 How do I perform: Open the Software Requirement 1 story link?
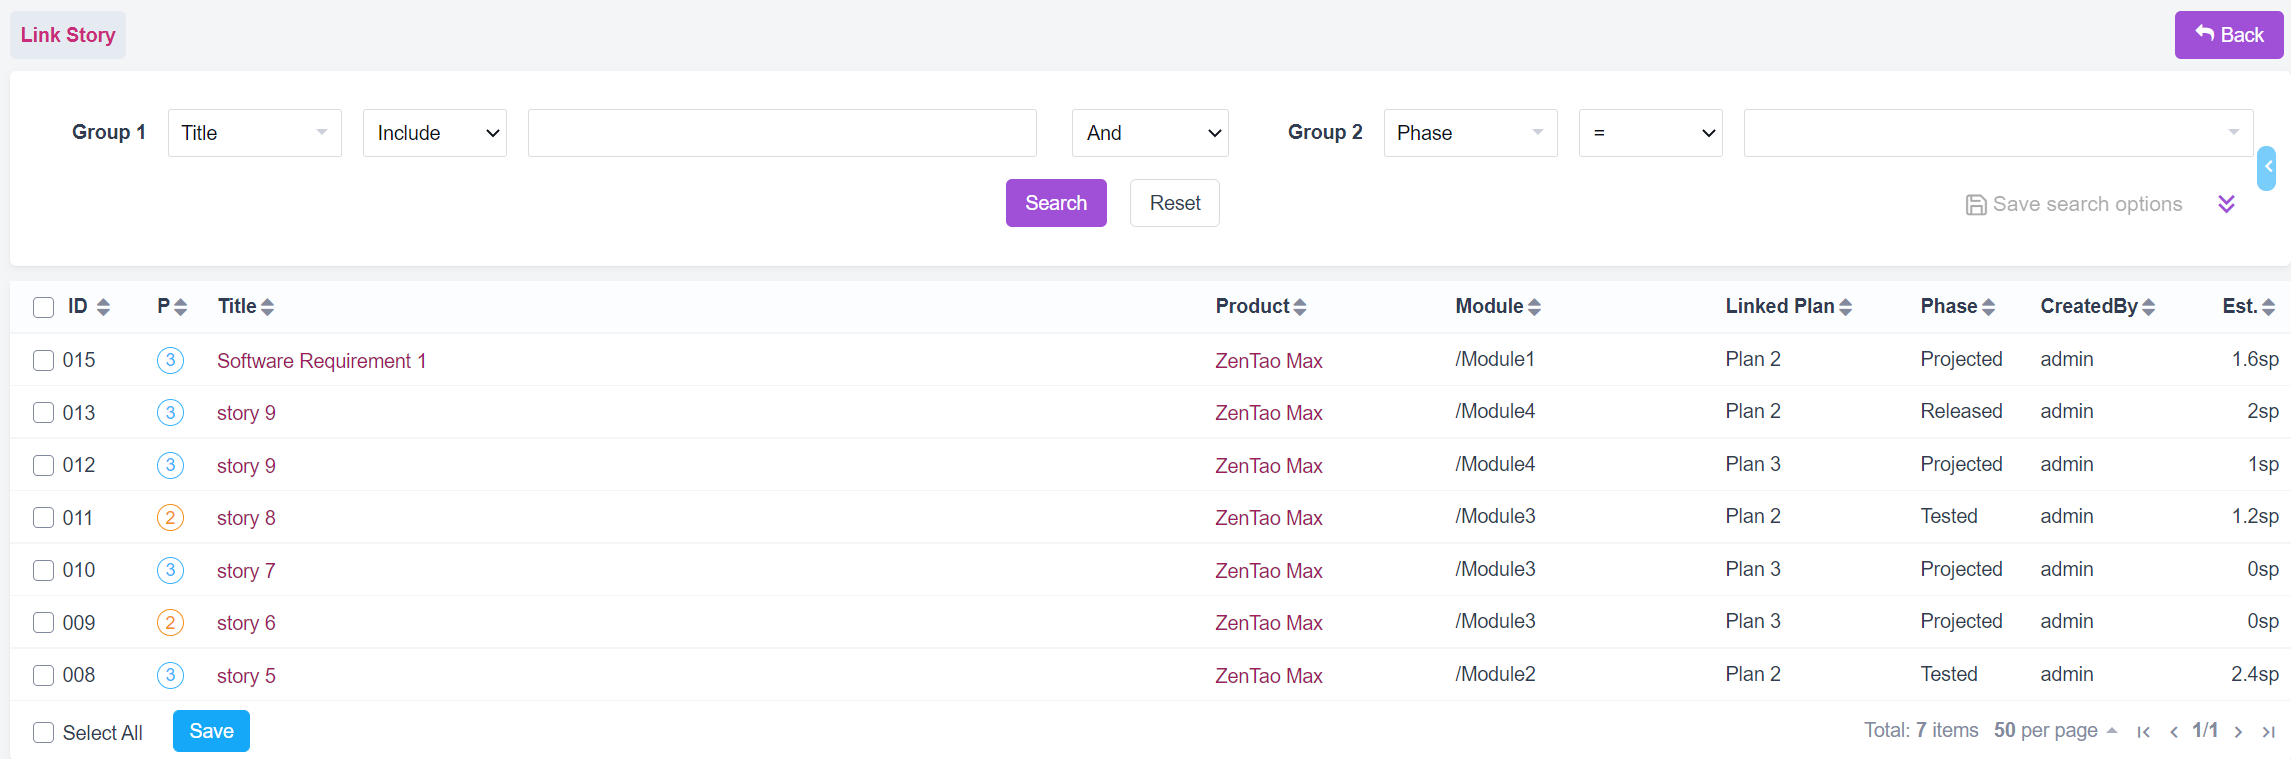321,361
